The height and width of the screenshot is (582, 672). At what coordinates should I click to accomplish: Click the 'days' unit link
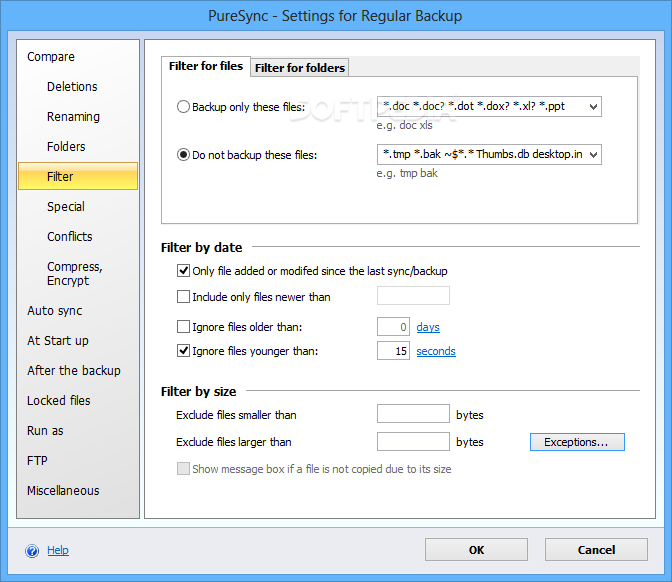428,327
